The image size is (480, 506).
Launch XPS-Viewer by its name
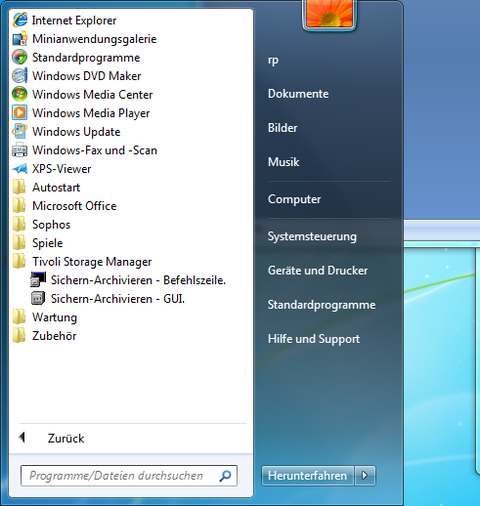[x=61, y=169]
